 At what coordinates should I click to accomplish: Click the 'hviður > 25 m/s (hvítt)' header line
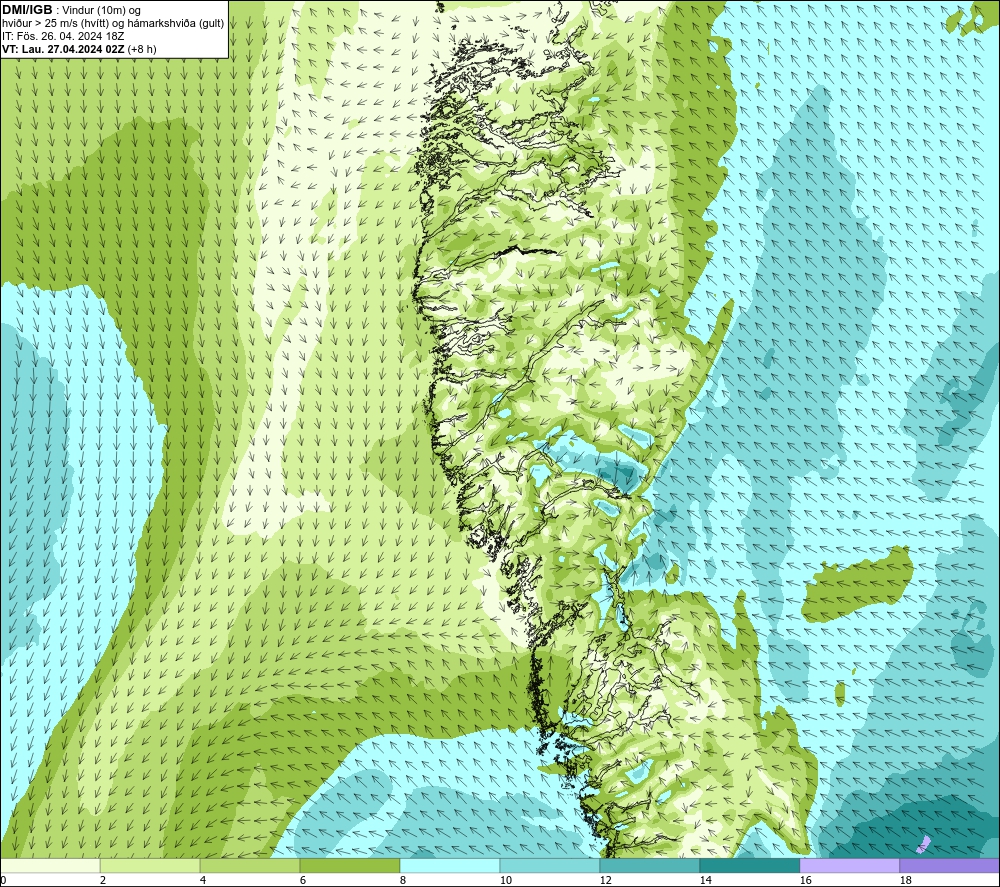tap(114, 24)
